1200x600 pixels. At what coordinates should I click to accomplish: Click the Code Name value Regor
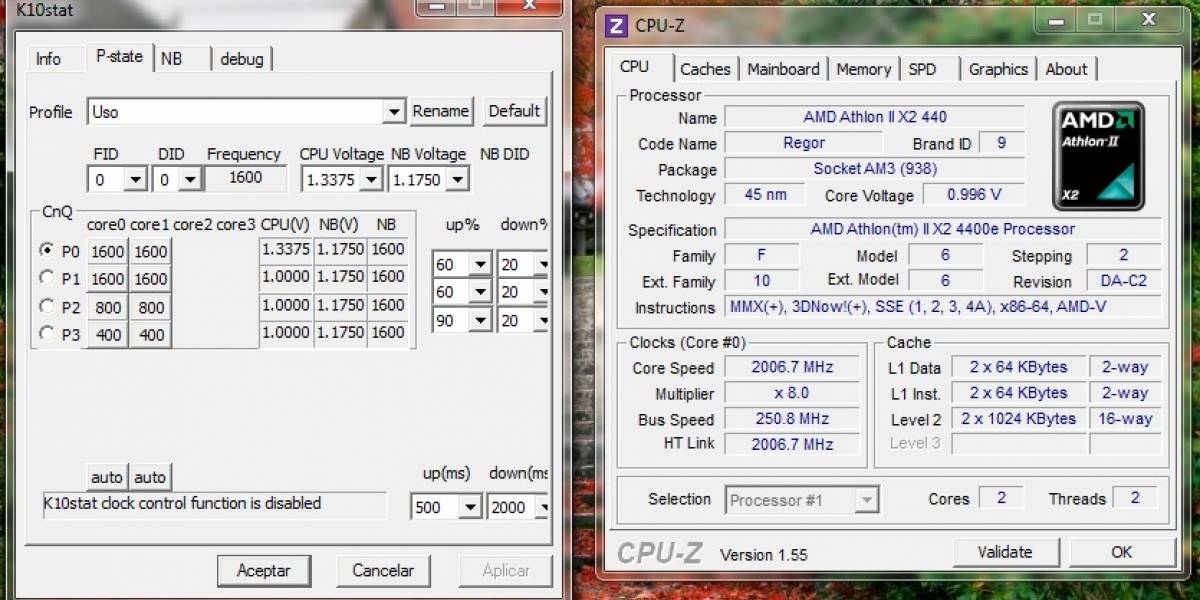click(804, 143)
